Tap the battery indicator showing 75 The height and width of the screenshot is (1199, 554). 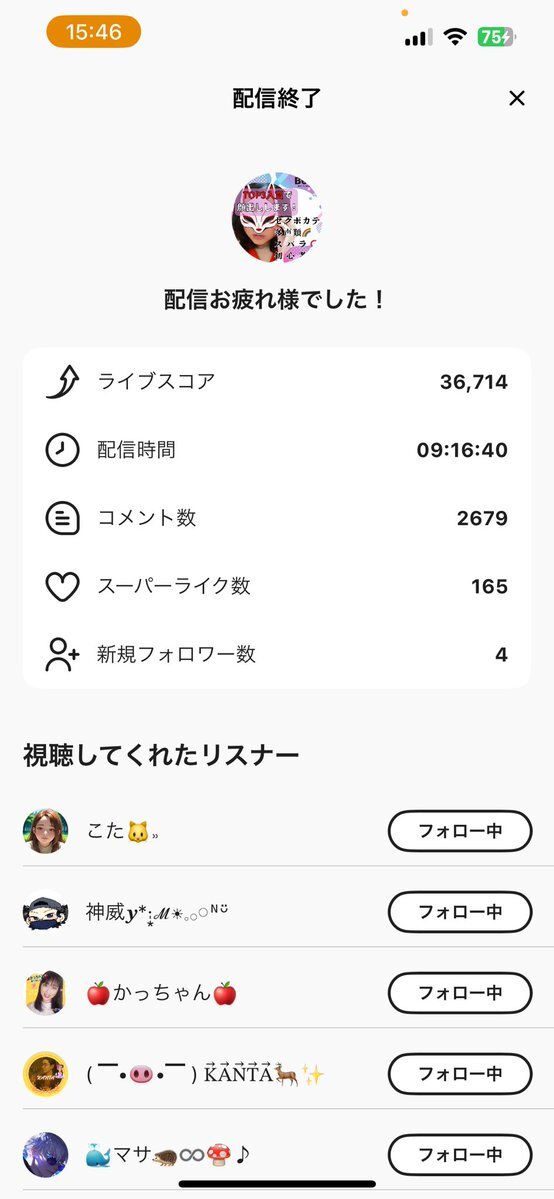pyautogui.click(x=497, y=37)
